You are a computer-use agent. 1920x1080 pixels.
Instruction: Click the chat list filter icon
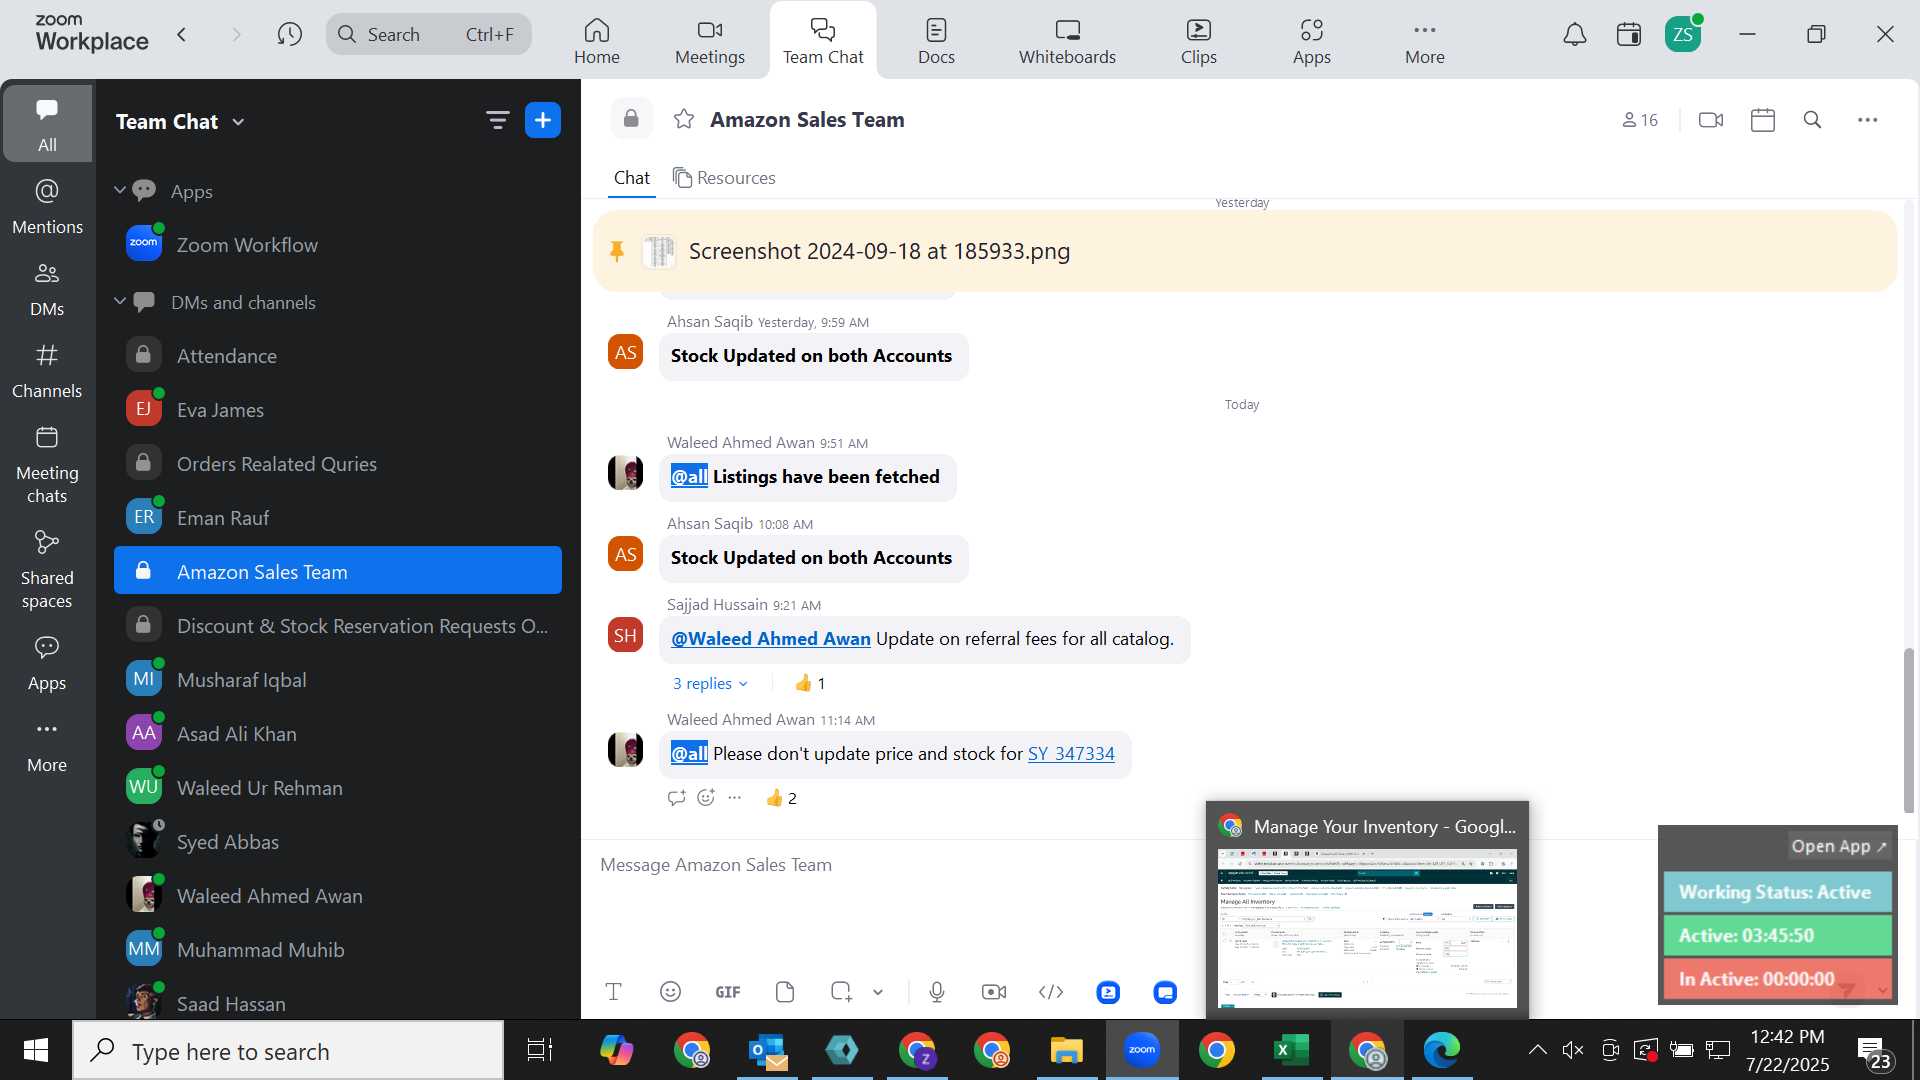[497, 121]
